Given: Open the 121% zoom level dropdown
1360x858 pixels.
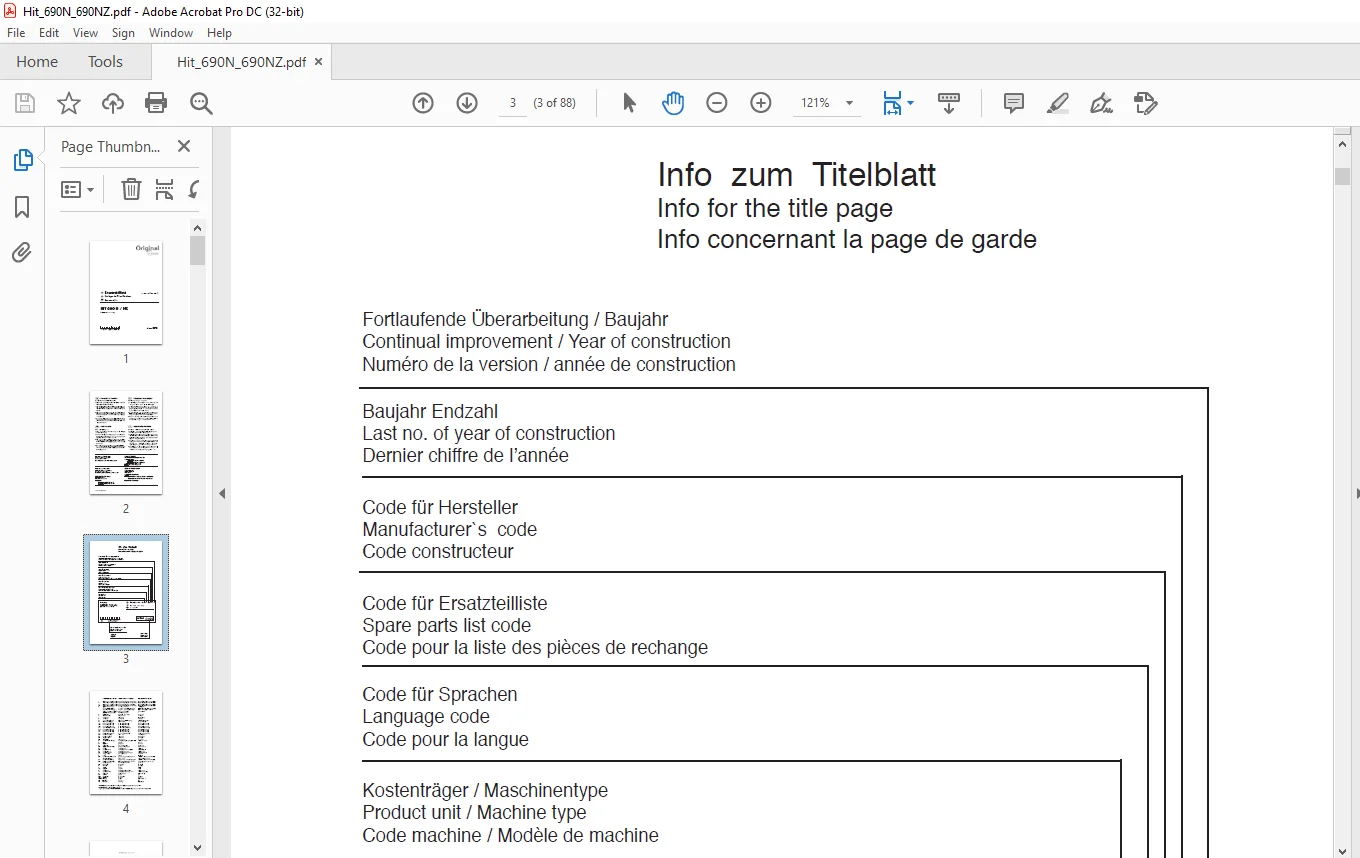Looking at the screenshot, I should 827,103.
